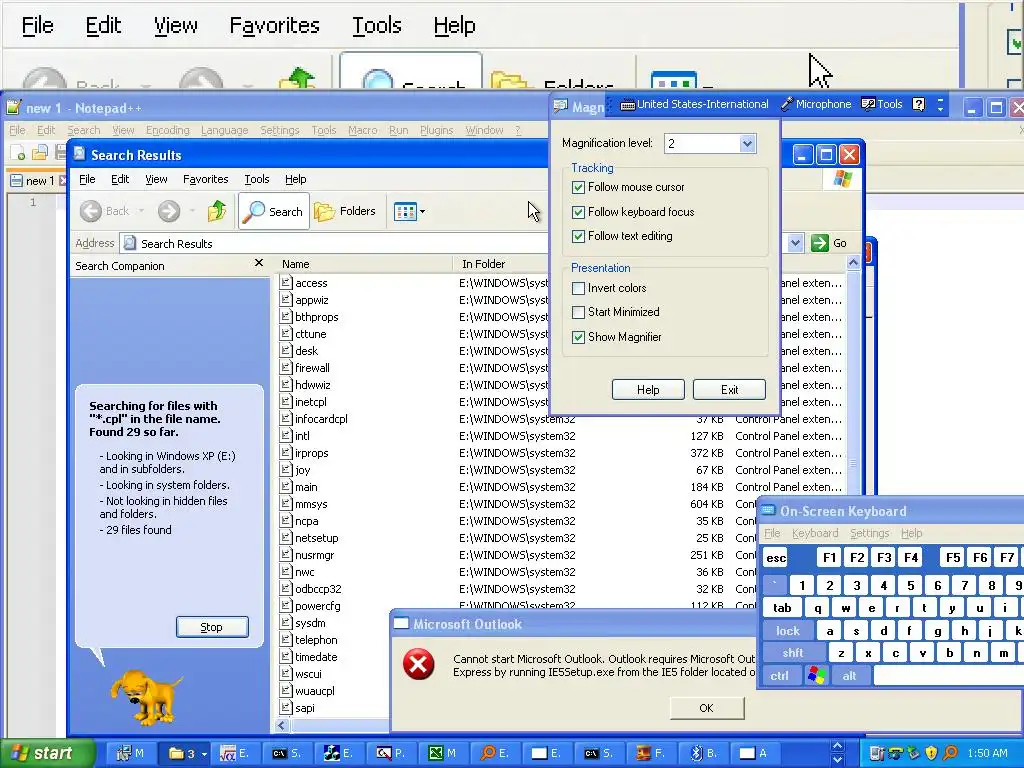Click Help button in Magnifier Settings
Viewport: 1024px width, 768px height.
click(x=648, y=390)
